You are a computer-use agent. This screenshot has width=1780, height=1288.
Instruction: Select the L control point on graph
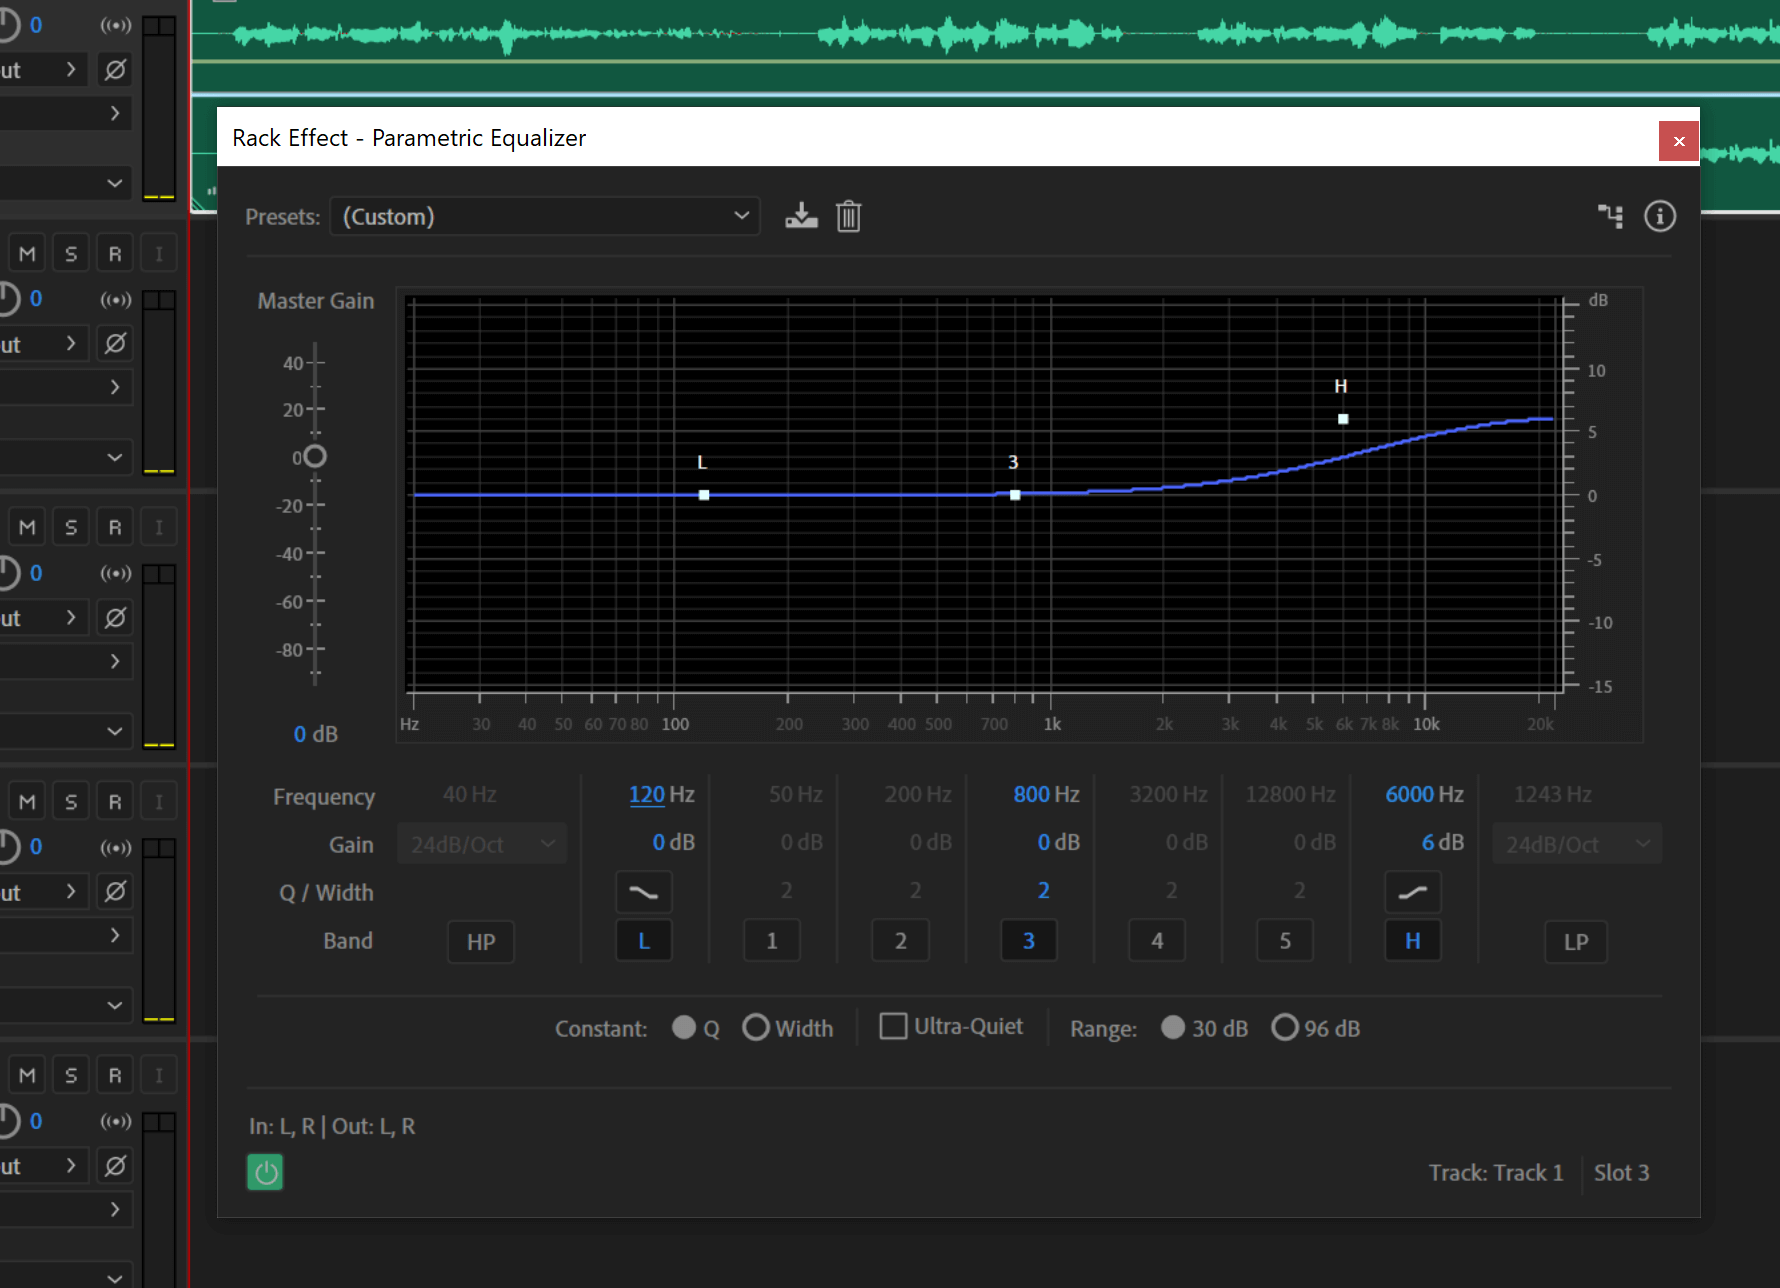click(x=704, y=495)
